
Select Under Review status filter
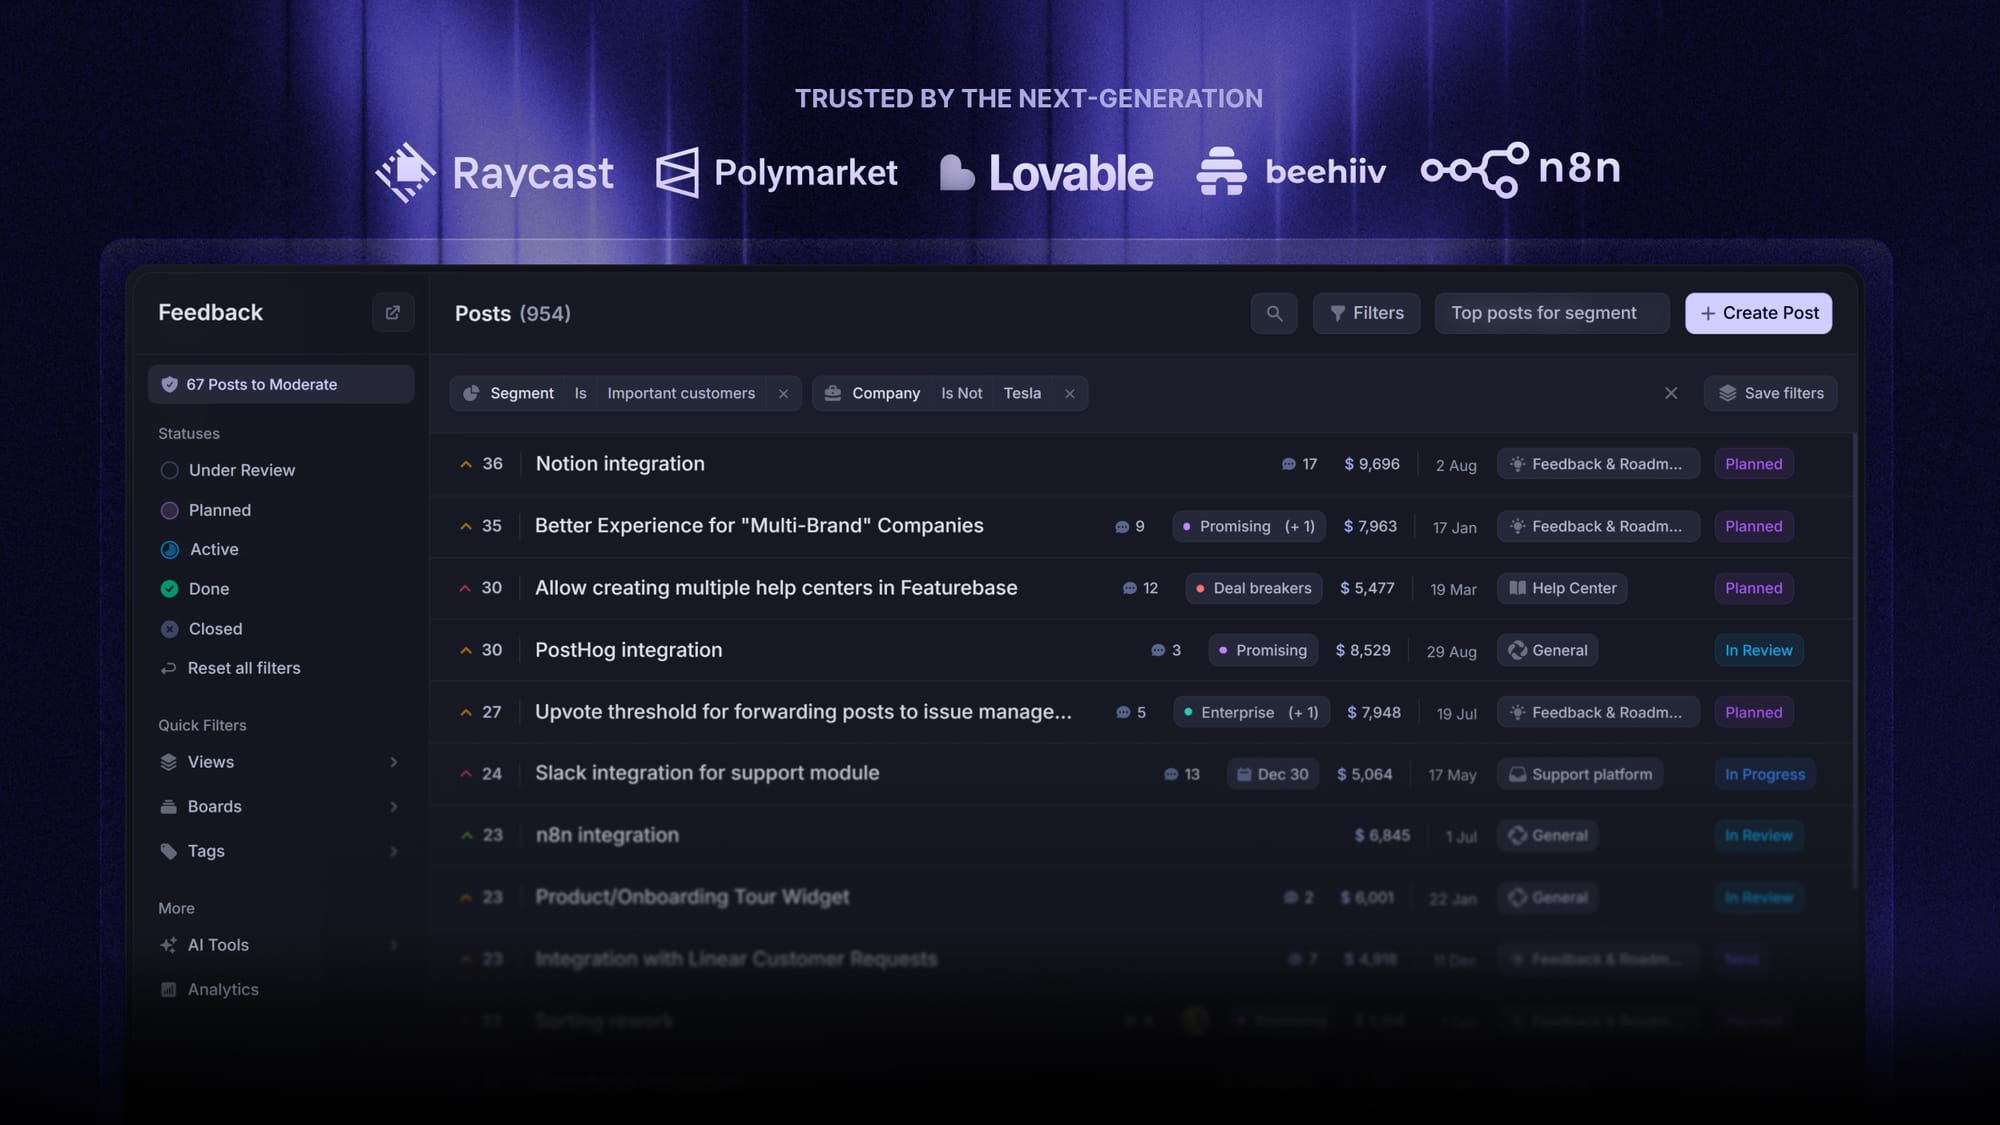point(241,470)
